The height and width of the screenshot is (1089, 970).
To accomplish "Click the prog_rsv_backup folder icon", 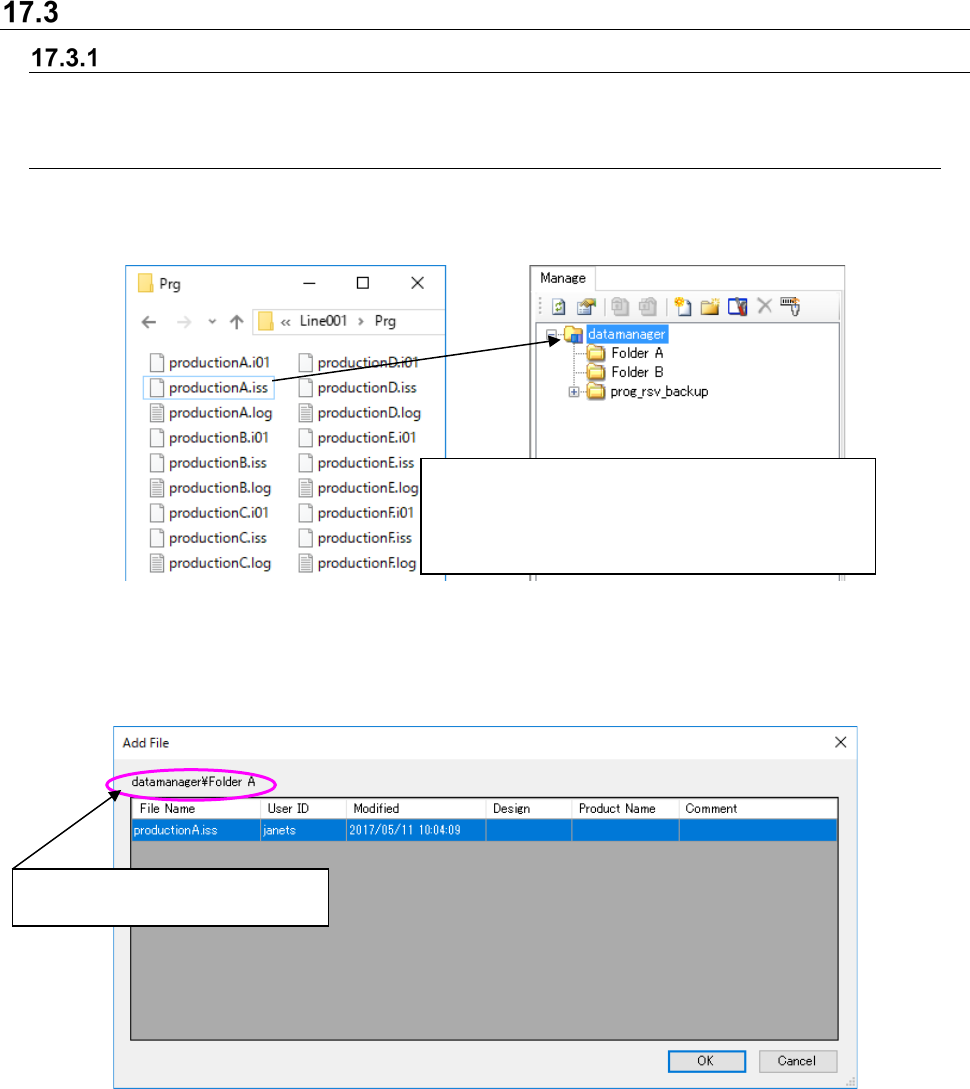I will [x=596, y=392].
